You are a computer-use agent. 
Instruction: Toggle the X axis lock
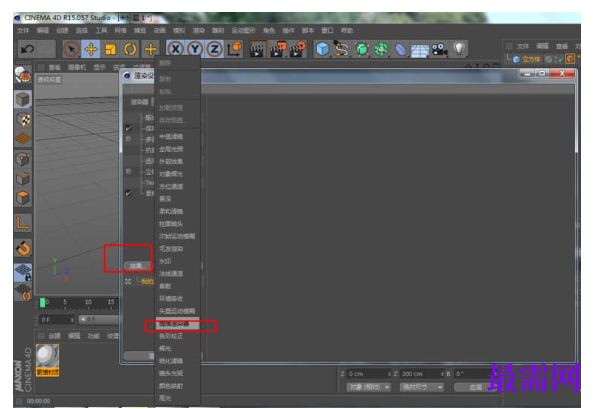click(x=175, y=49)
